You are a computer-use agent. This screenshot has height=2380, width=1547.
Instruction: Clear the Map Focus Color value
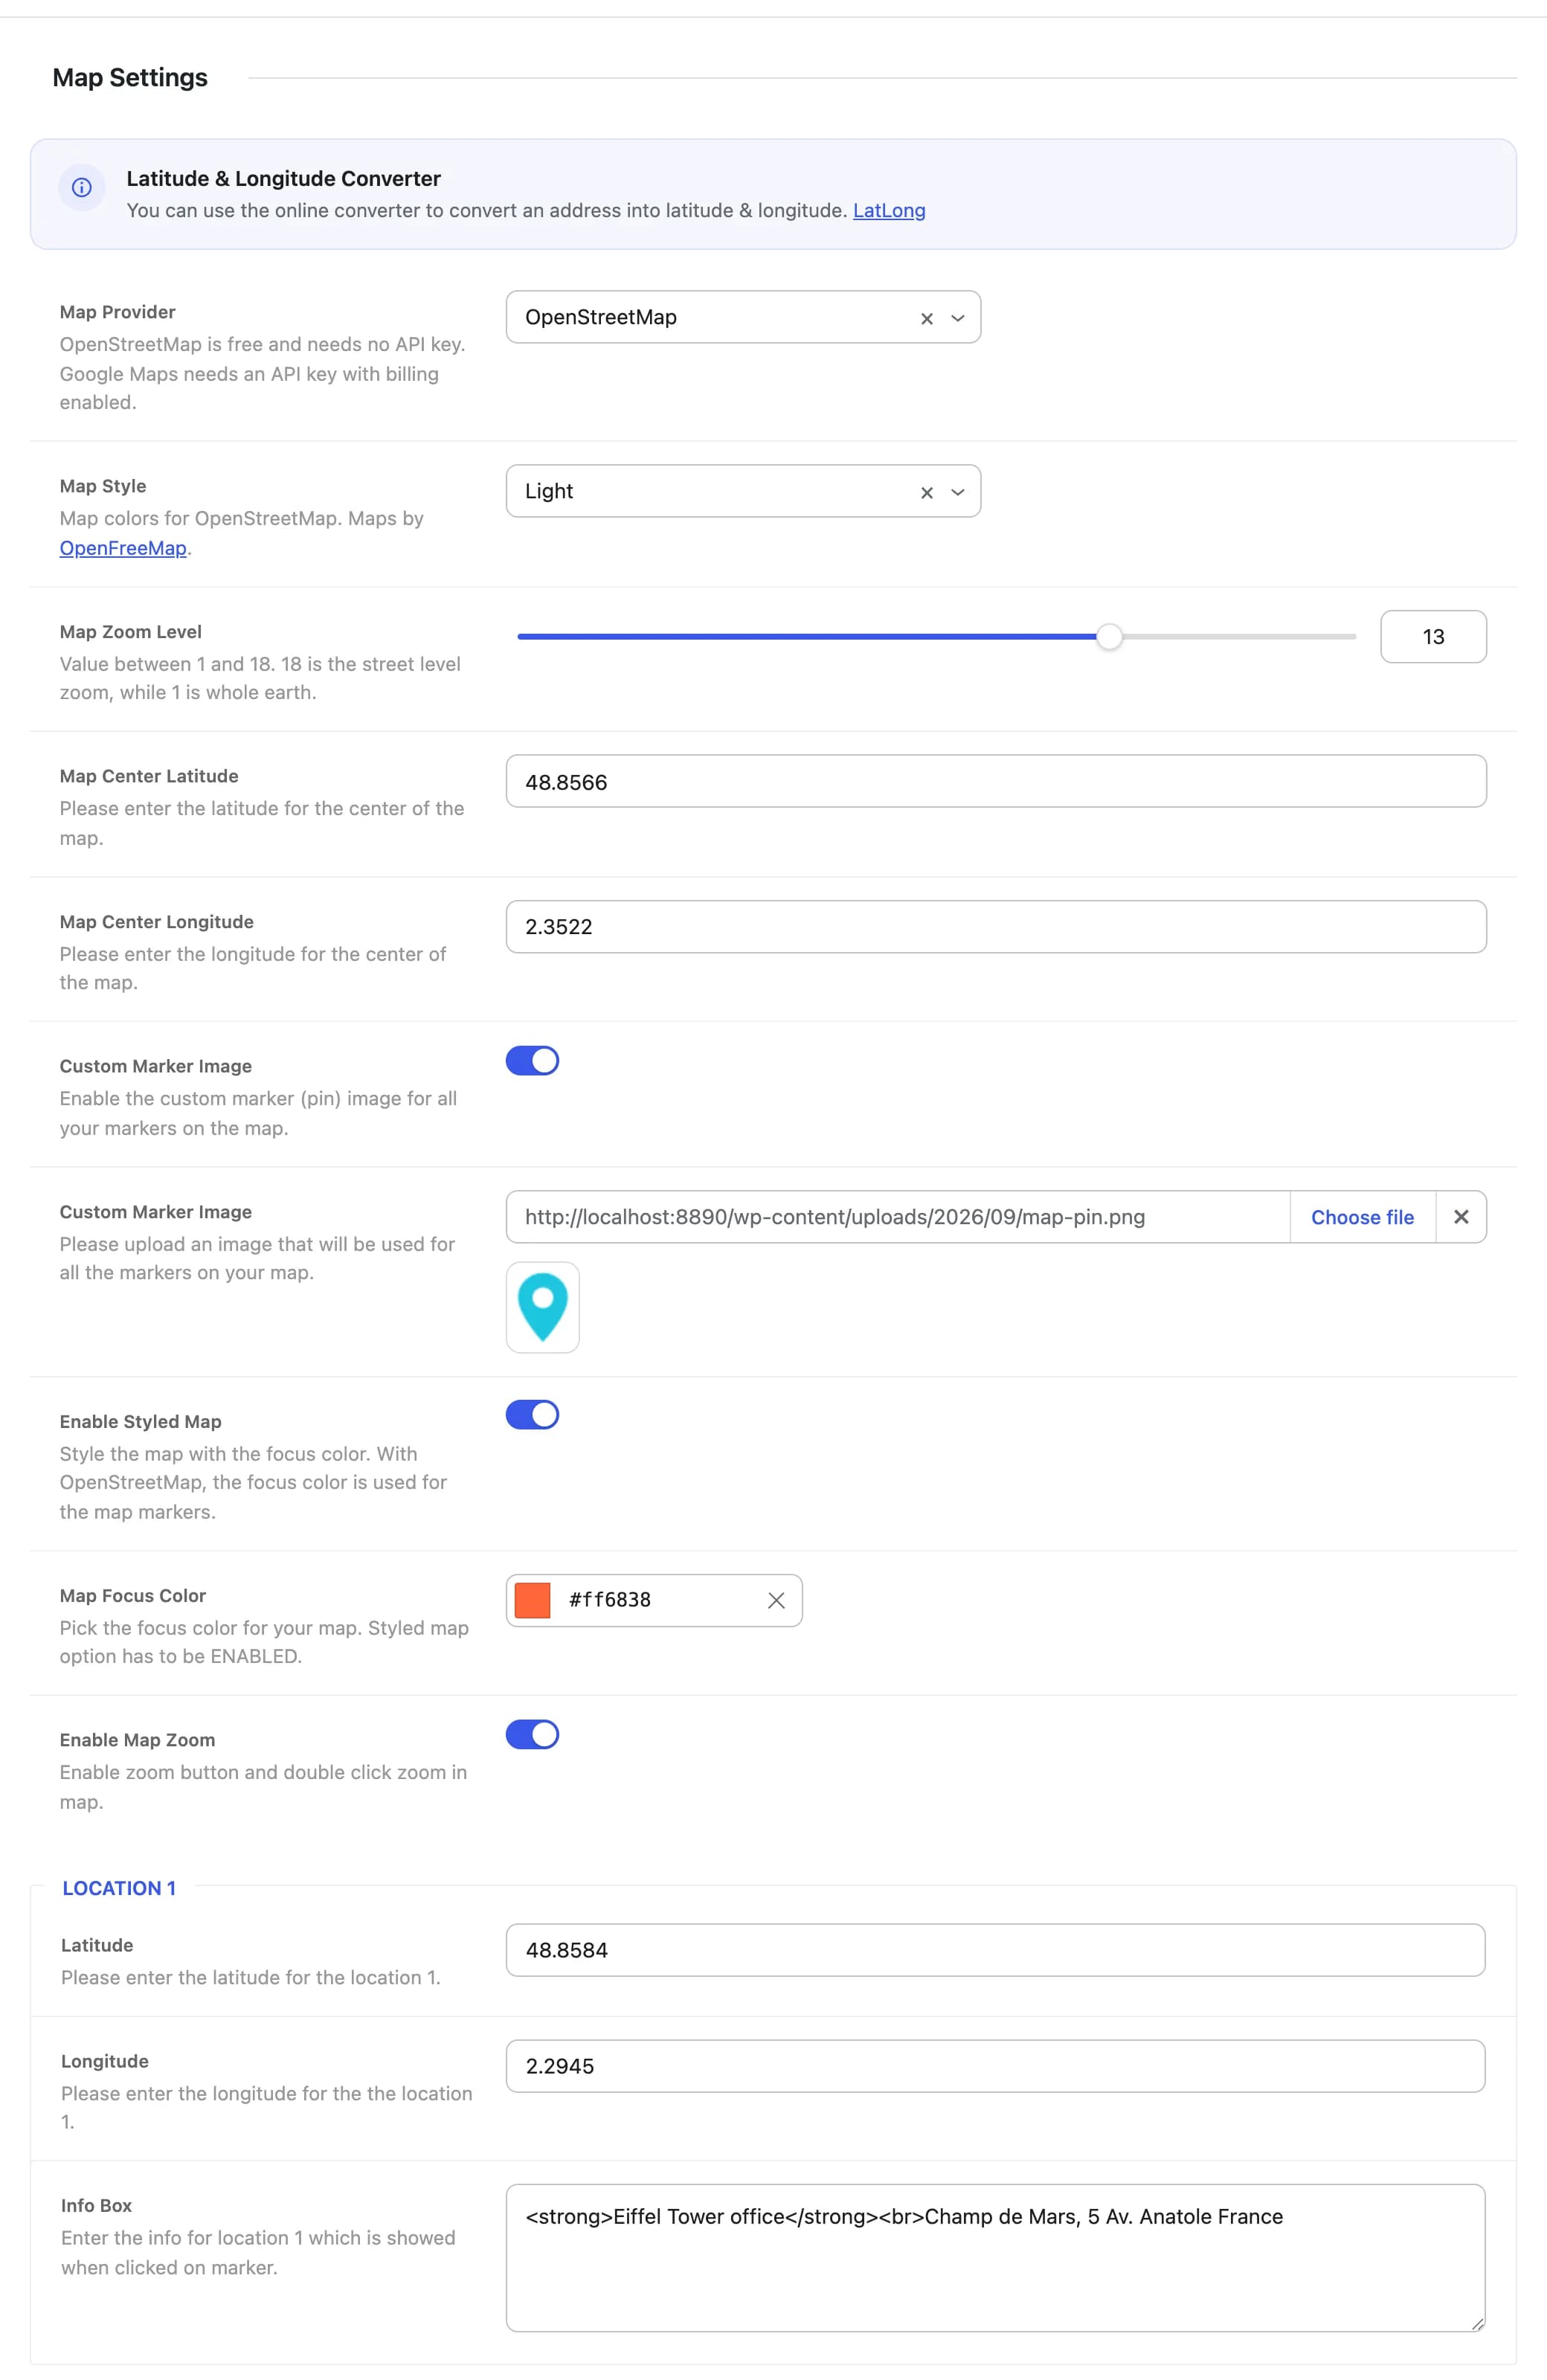[x=776, y=1600]
